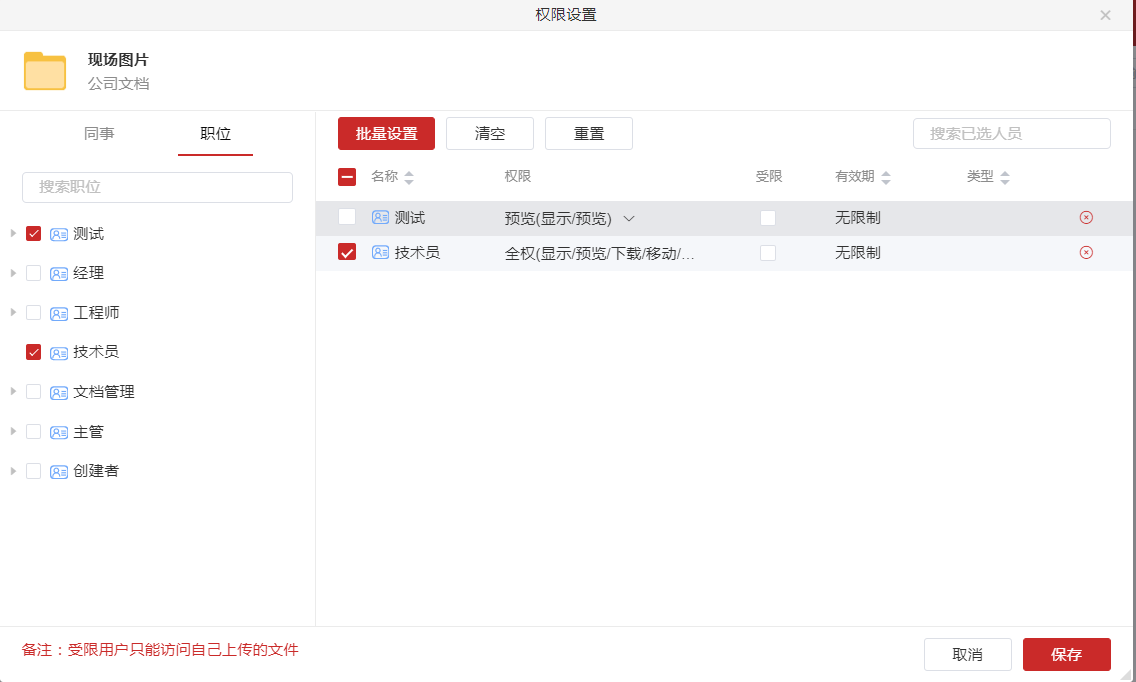
Task: Click the yellow folder icon for 现场图片
Action: pos(44,70)
